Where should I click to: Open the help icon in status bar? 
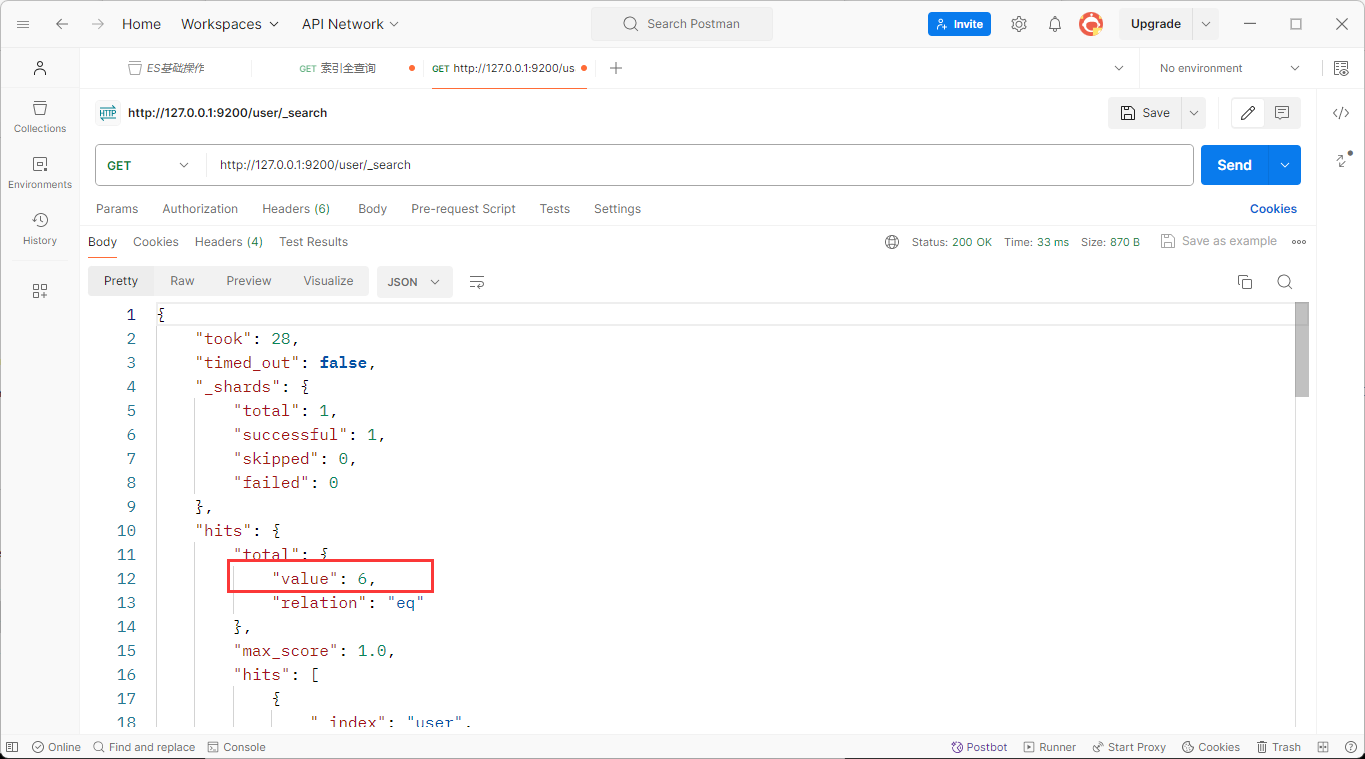pyautogui.click(x=1349, y=747)
